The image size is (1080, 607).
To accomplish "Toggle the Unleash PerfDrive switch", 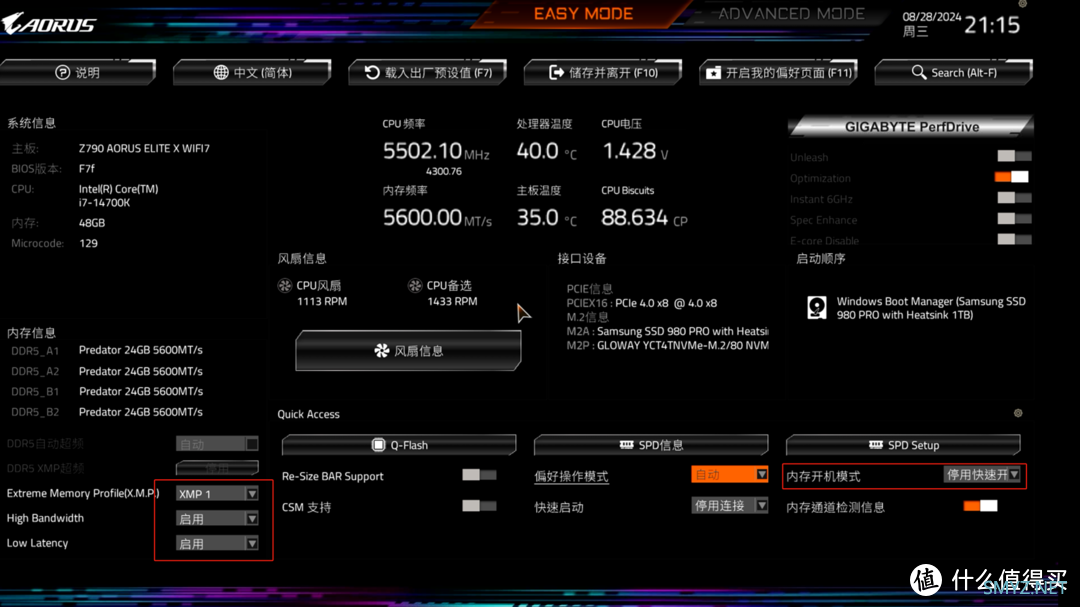I will coord(1014,156).
